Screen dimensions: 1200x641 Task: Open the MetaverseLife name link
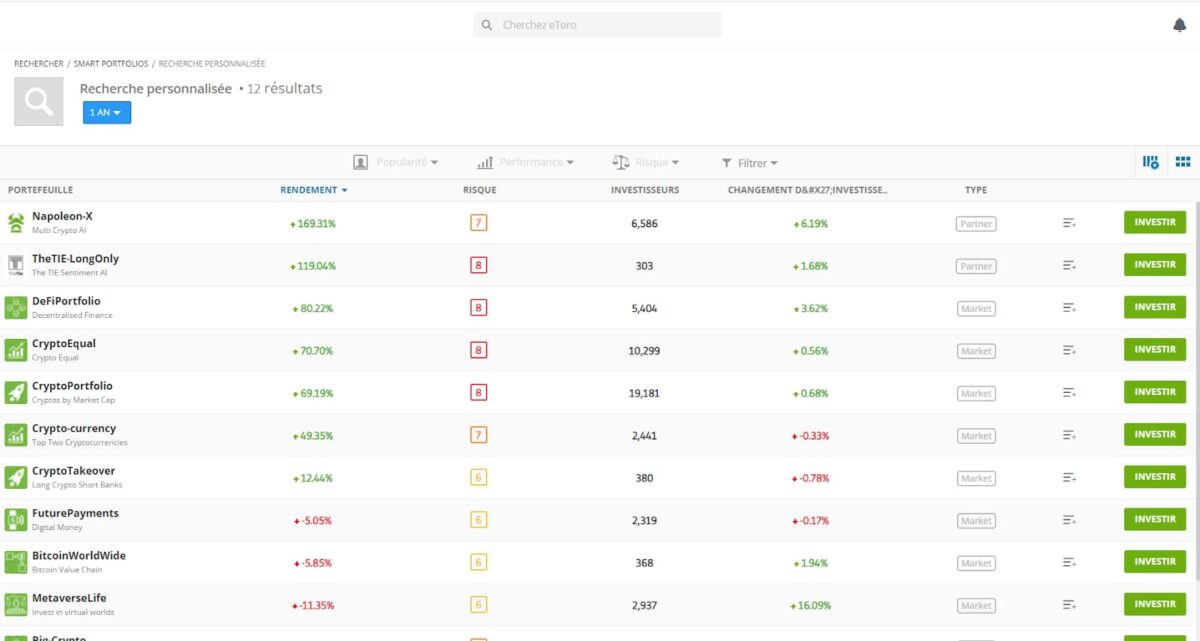pyautogui.click(x=69, y=598)
